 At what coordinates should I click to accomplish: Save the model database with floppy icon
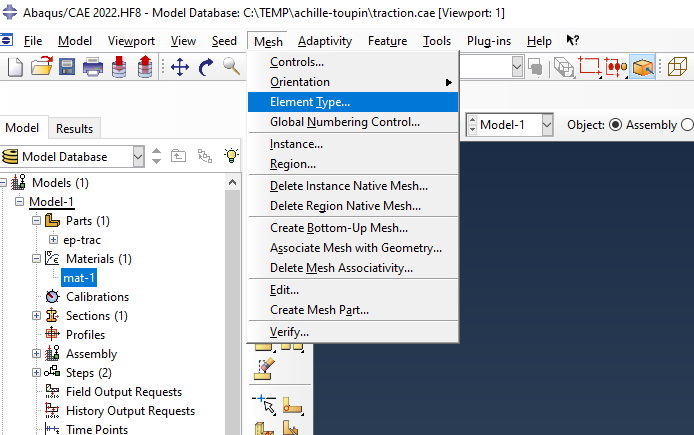click(67, 67)
